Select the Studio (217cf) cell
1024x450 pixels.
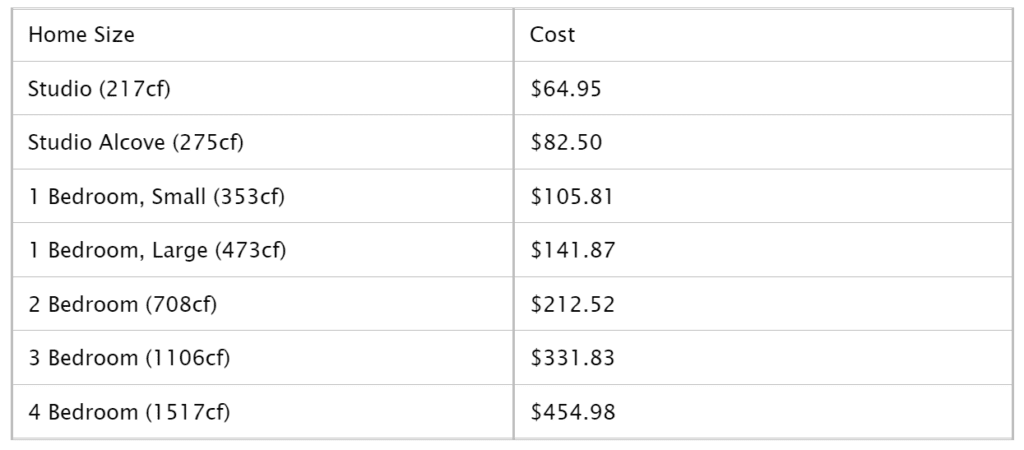tap(263, 88)
